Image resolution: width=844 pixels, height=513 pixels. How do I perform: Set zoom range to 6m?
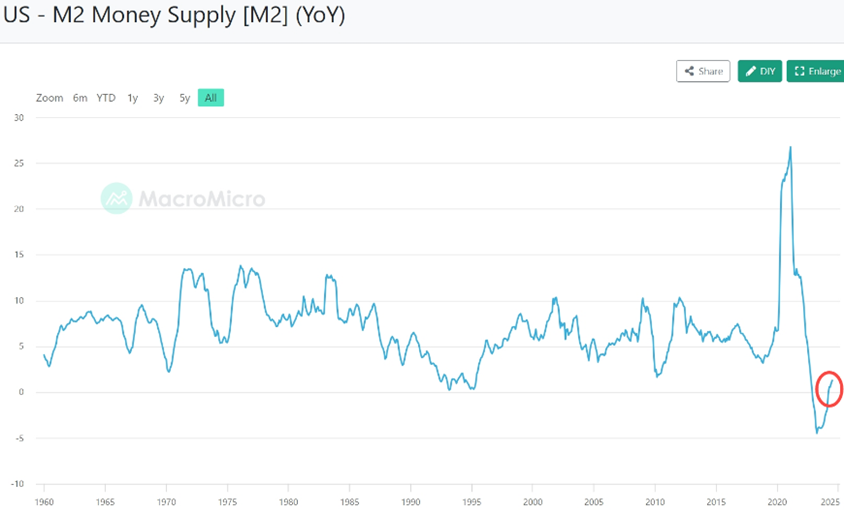80,98
